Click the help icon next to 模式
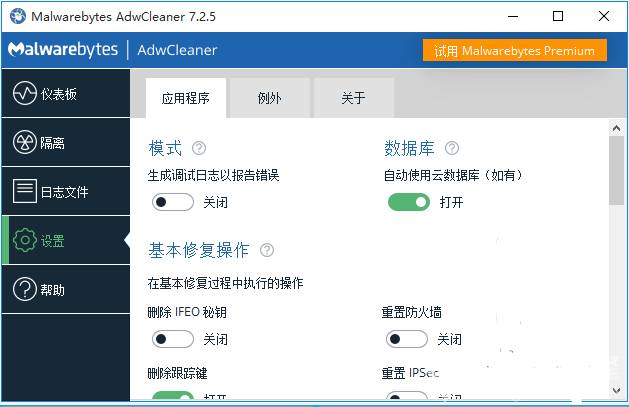The width and height of the screenshot is (629, 407). [199, 148]
